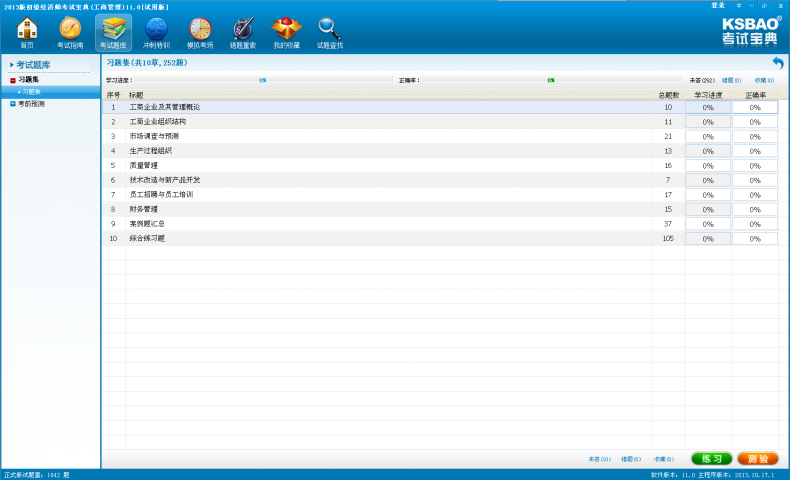Open 试题查找 magnifier icon
Image resolution: width=790 pixels, height=480 pixels.
coord(329,32)
